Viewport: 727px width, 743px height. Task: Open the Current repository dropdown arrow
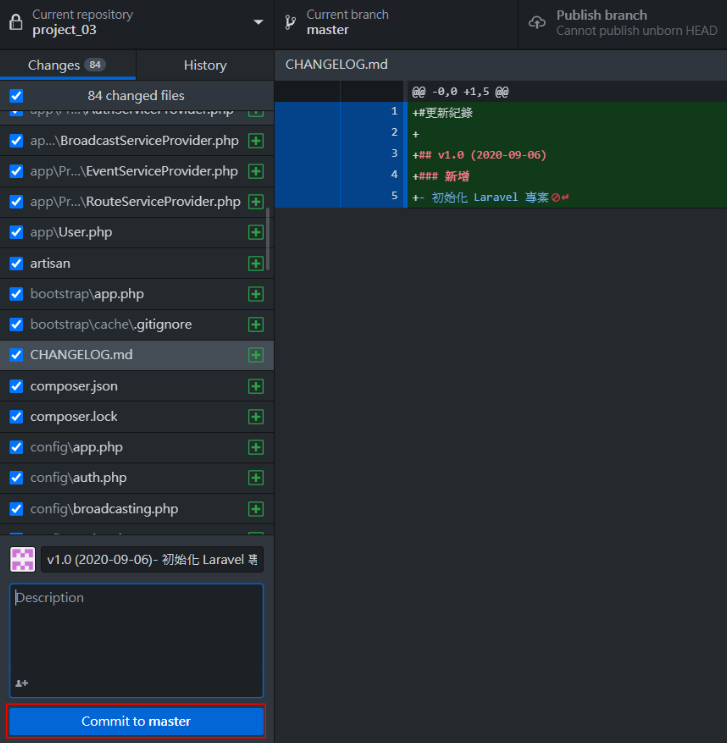pyautogui.click(x=258, y=22)
